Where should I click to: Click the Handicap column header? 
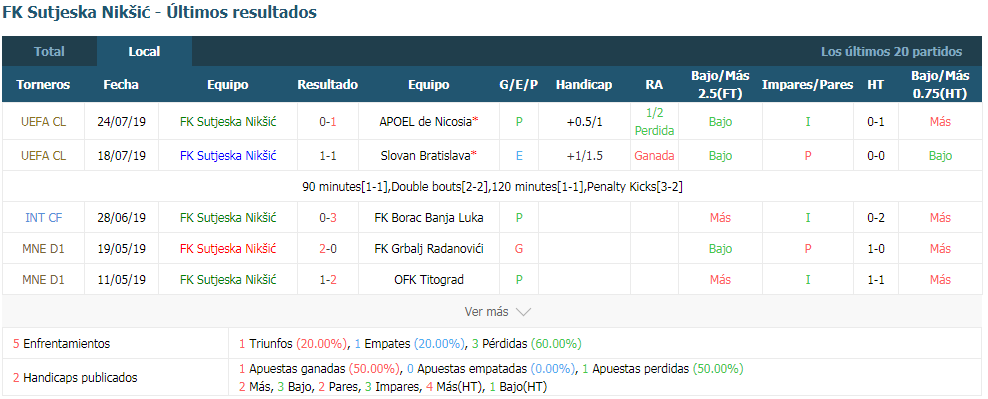[x=583, y=84]
